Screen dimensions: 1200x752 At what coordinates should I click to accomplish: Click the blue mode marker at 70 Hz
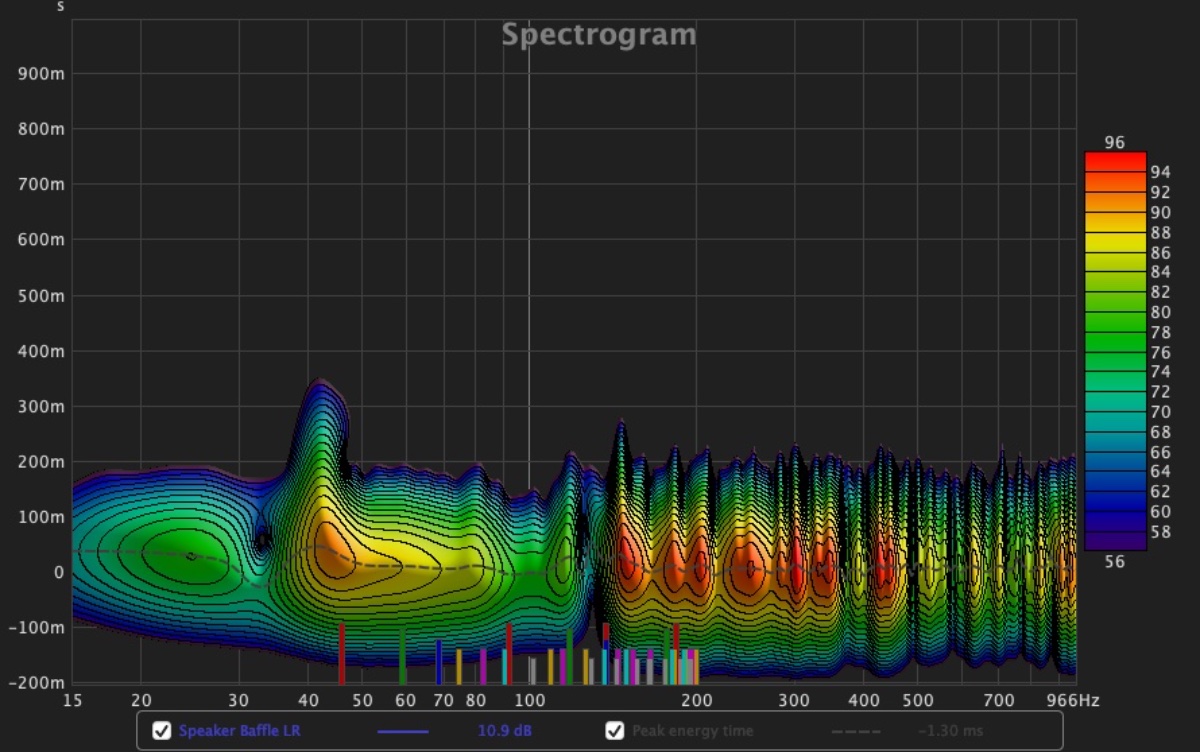coord(438,662)
